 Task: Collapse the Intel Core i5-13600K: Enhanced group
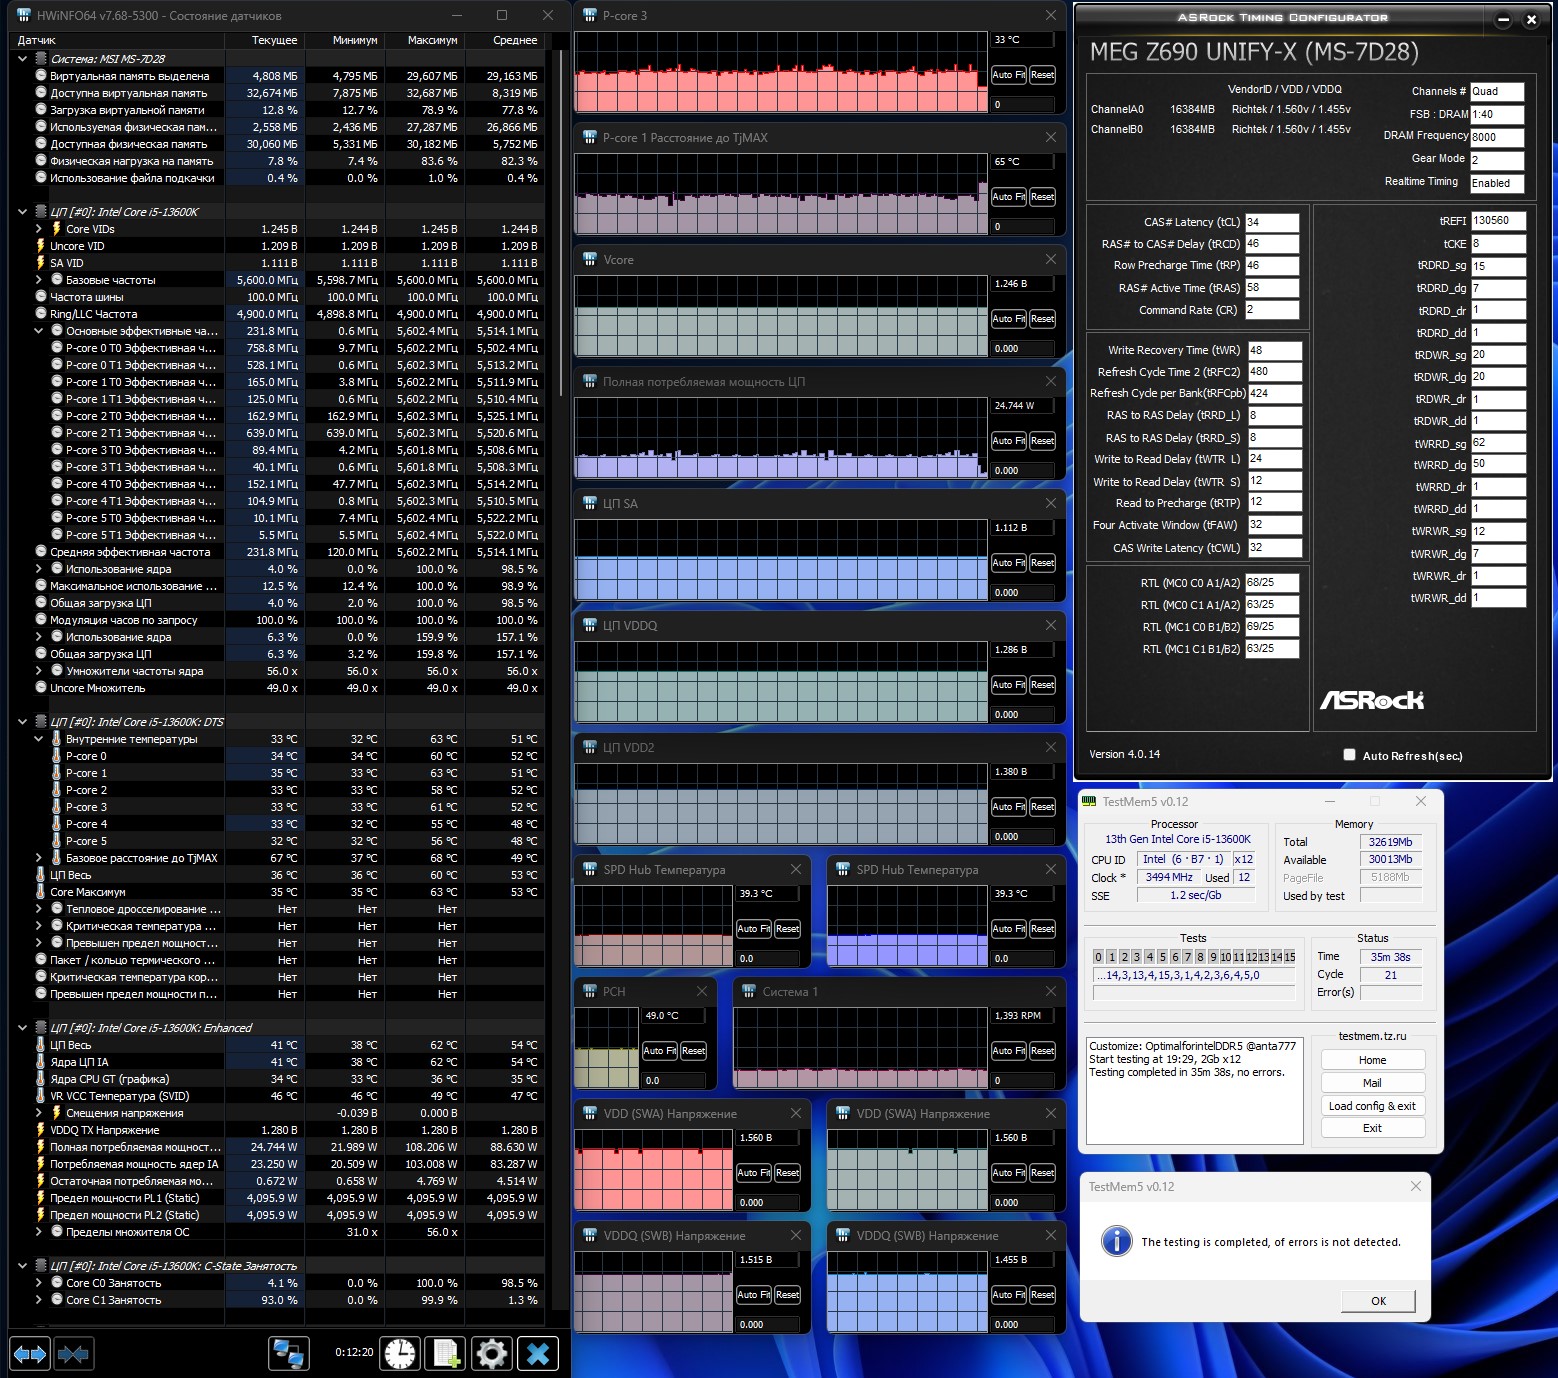tap(23, 1028)
